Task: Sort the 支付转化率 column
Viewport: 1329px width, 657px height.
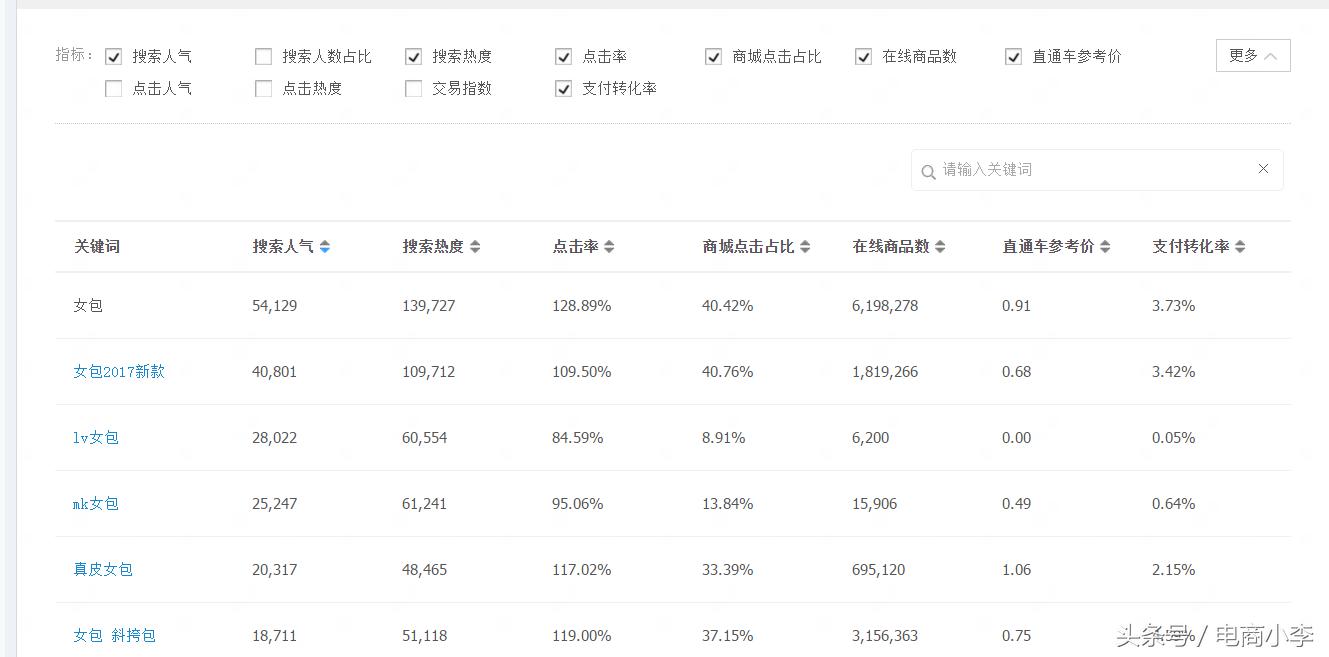Action: [x=1240, y=246]
